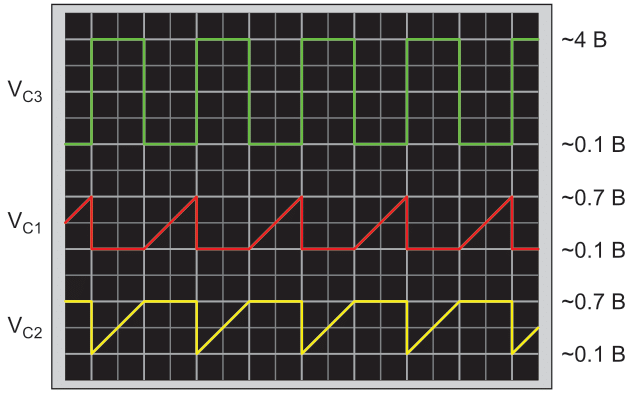
Task: Click the first falling edge of the green square wave
Action: [144, 92]
